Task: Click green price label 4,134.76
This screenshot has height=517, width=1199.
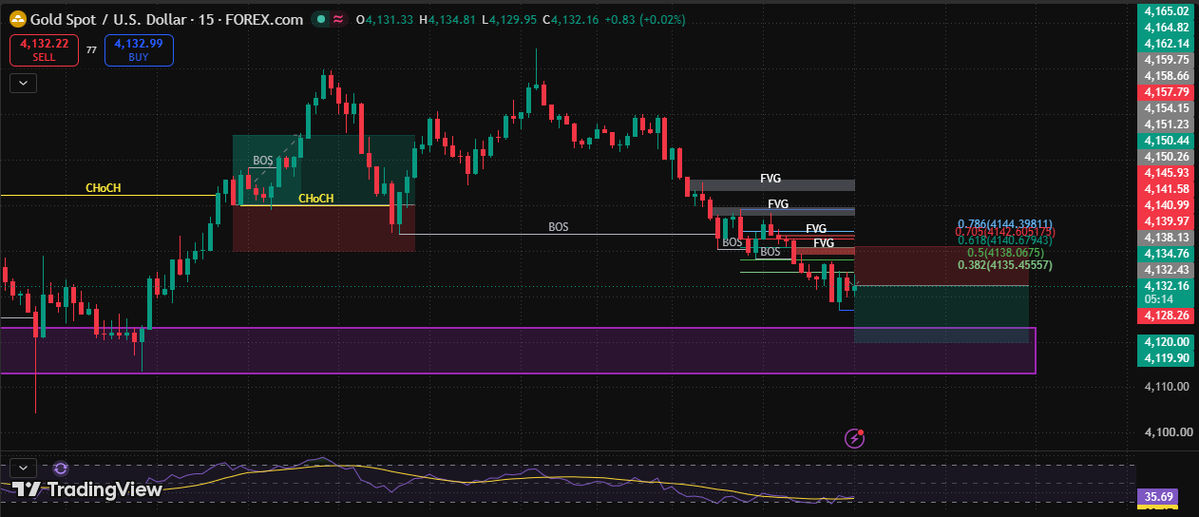Action: pyautogui.click(x=1166, y=254)
